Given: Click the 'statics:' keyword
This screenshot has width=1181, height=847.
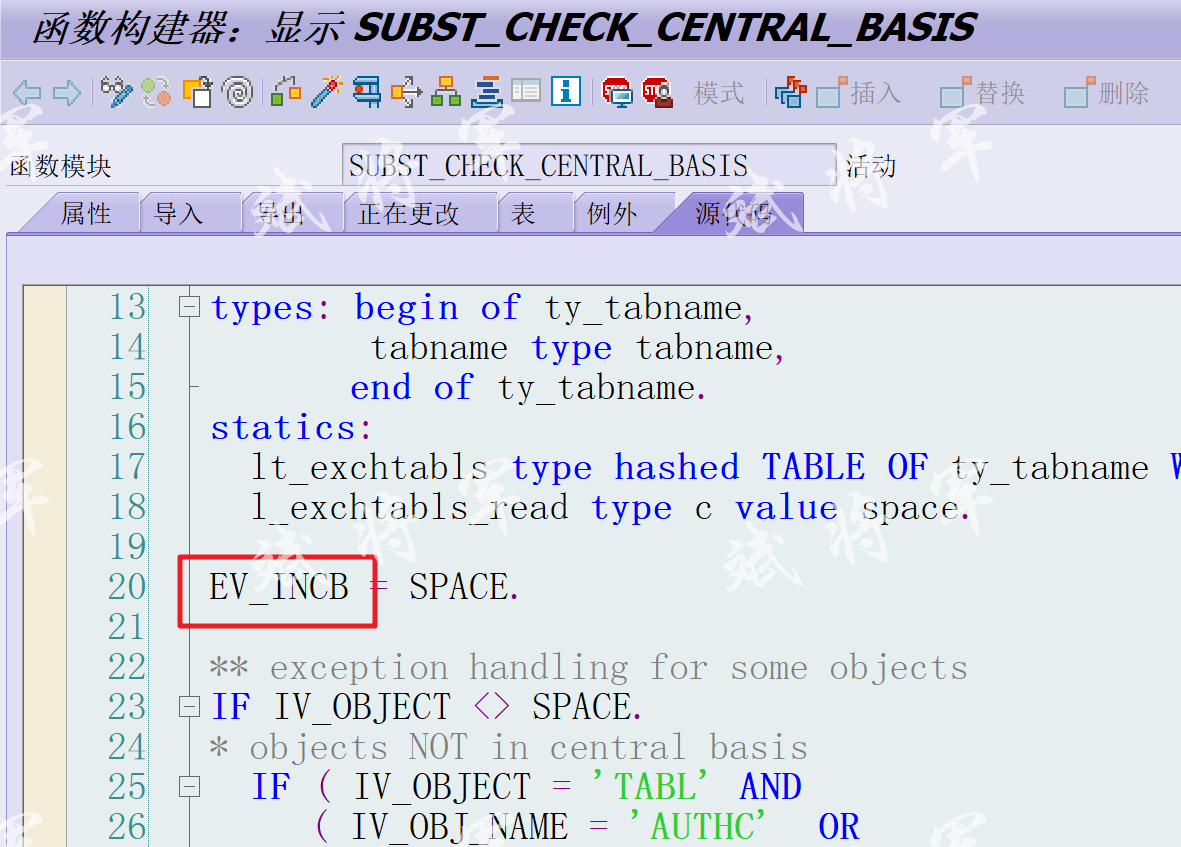Looking at the screenshot, I should (x=291, y=428).
